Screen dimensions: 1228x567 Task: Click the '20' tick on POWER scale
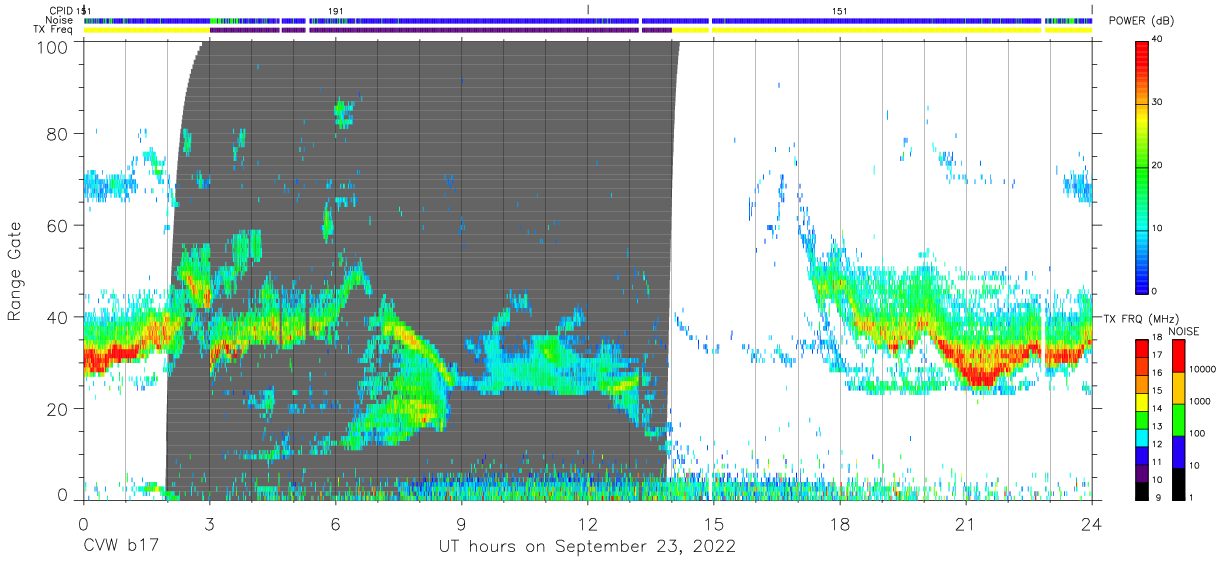1157,165
